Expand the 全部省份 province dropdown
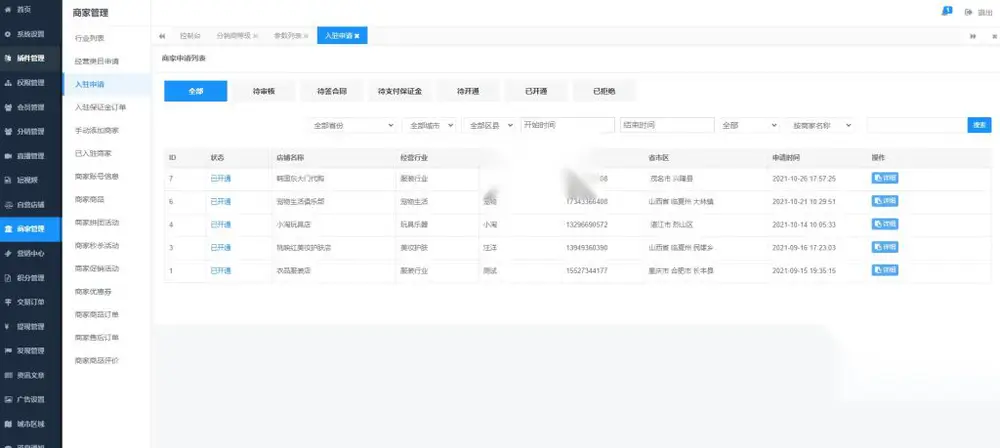This screenshot has width=1000, height=448. pos(353,126)
